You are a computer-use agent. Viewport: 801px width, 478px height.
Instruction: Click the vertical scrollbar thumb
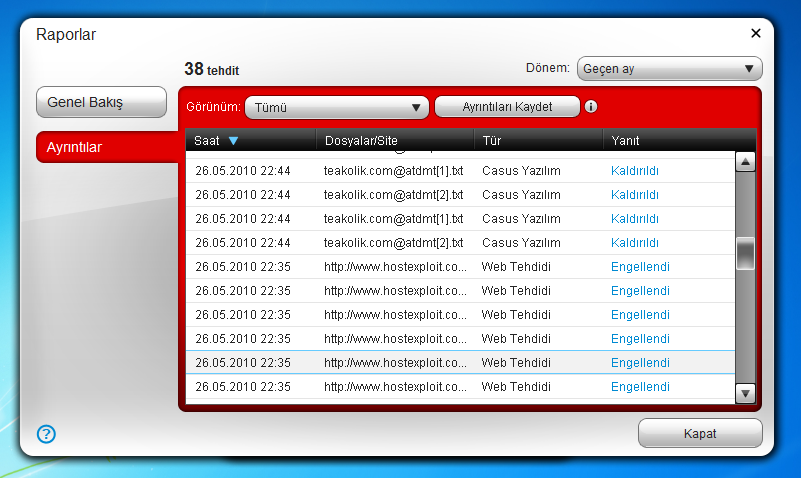tap(745, 253)
